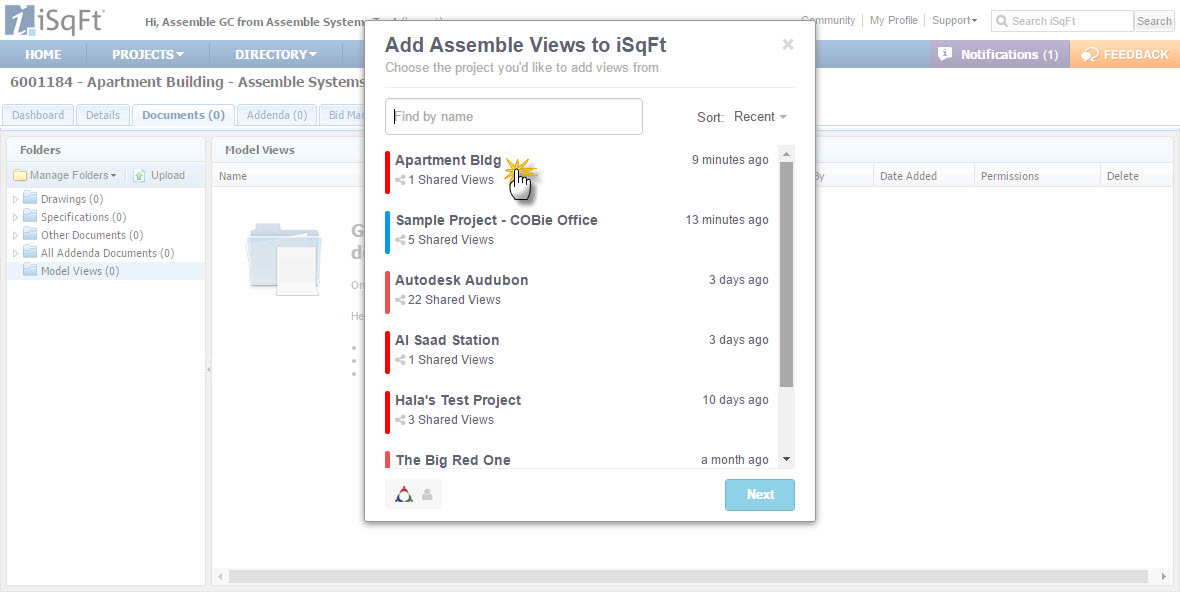Click share icon under Al Saad Station

400,360
